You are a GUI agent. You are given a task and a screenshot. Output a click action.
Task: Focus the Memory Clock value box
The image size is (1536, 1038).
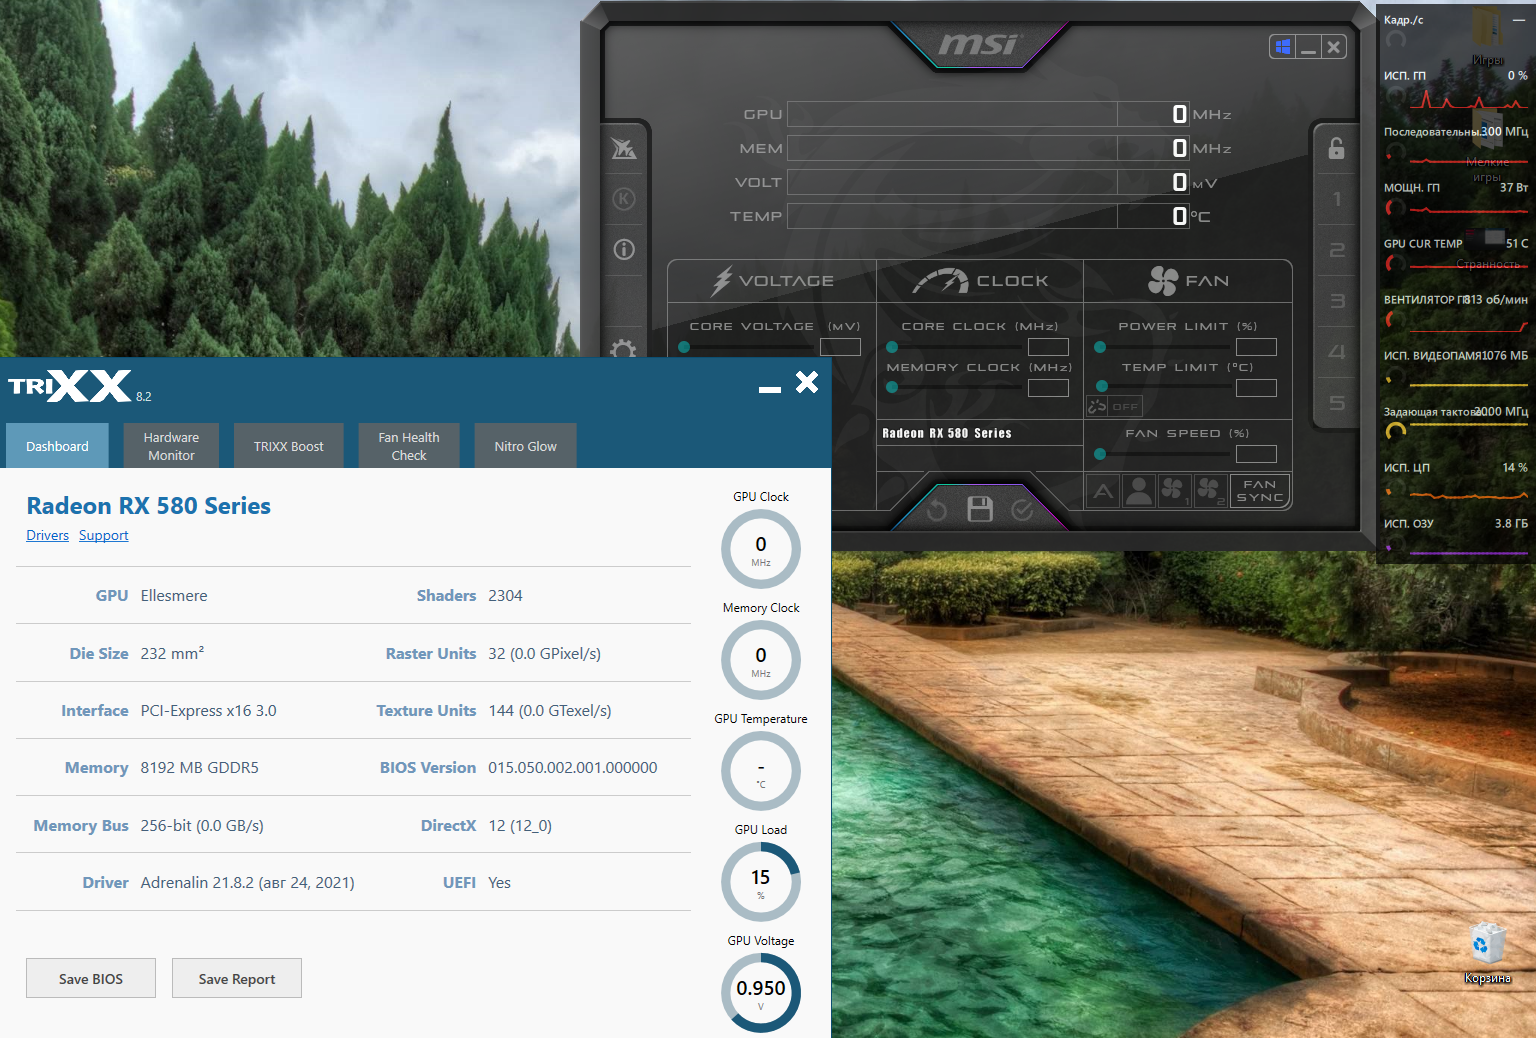point(1048,388)
